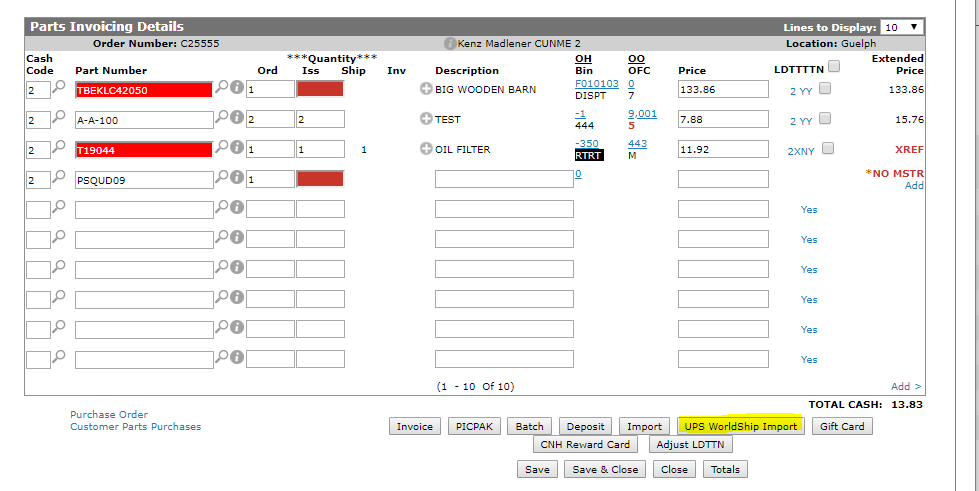Check the box on the 2XNY row
Viewport: 979px width, 491px height.
click(827, 149)
